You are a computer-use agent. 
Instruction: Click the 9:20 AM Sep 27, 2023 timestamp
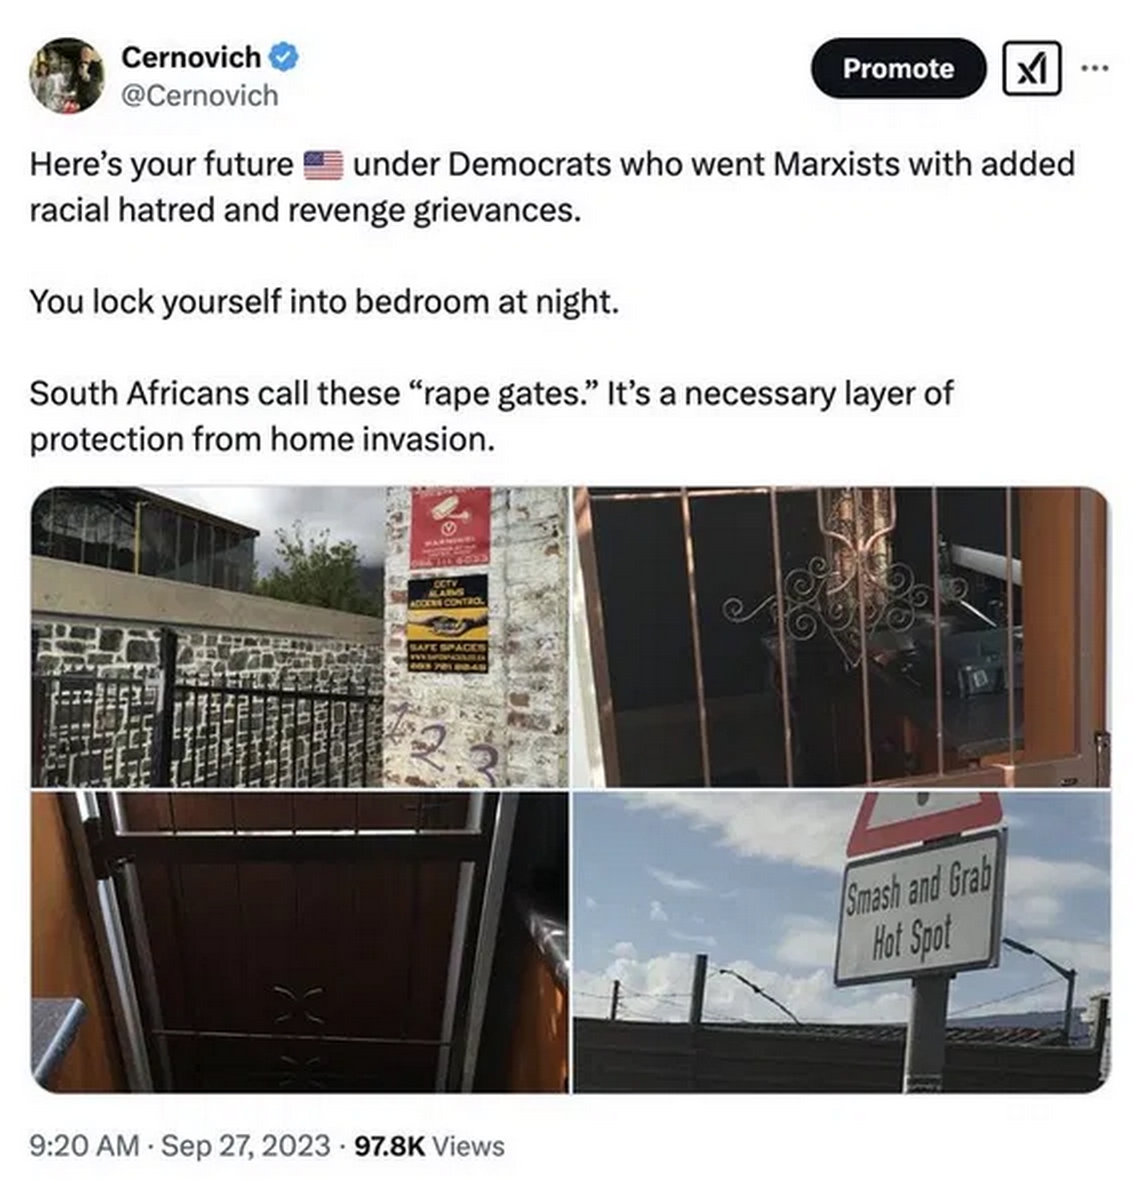(x=180, y=1145)
